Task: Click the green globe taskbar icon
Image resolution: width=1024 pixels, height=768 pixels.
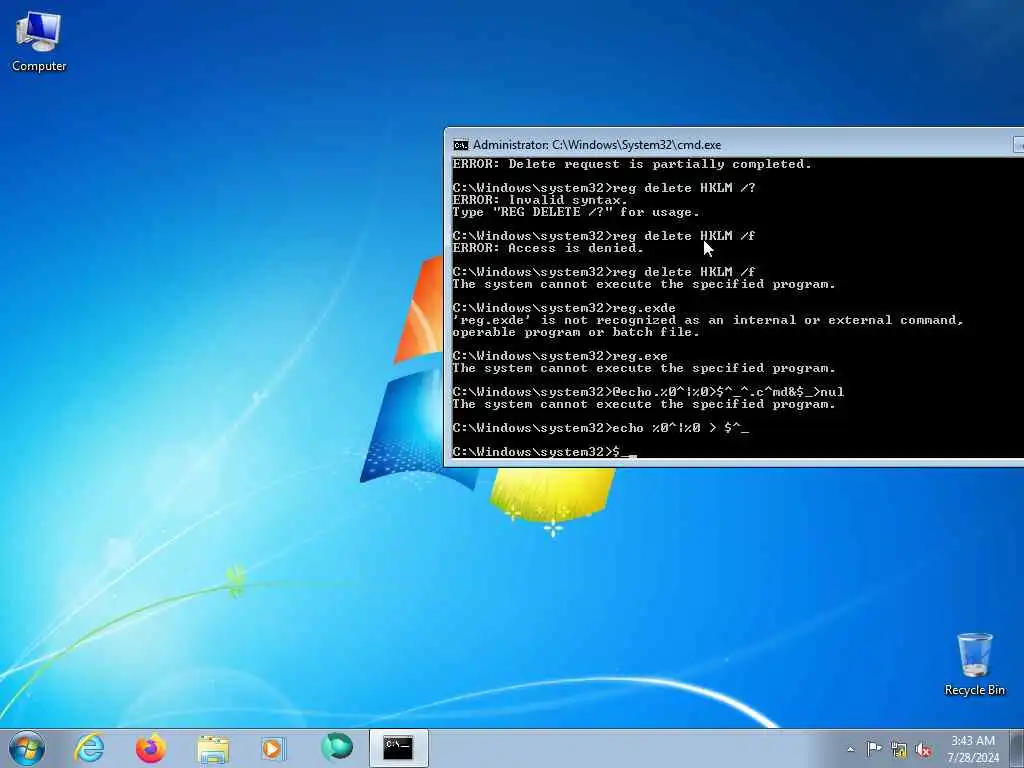Action: [337, 747]
